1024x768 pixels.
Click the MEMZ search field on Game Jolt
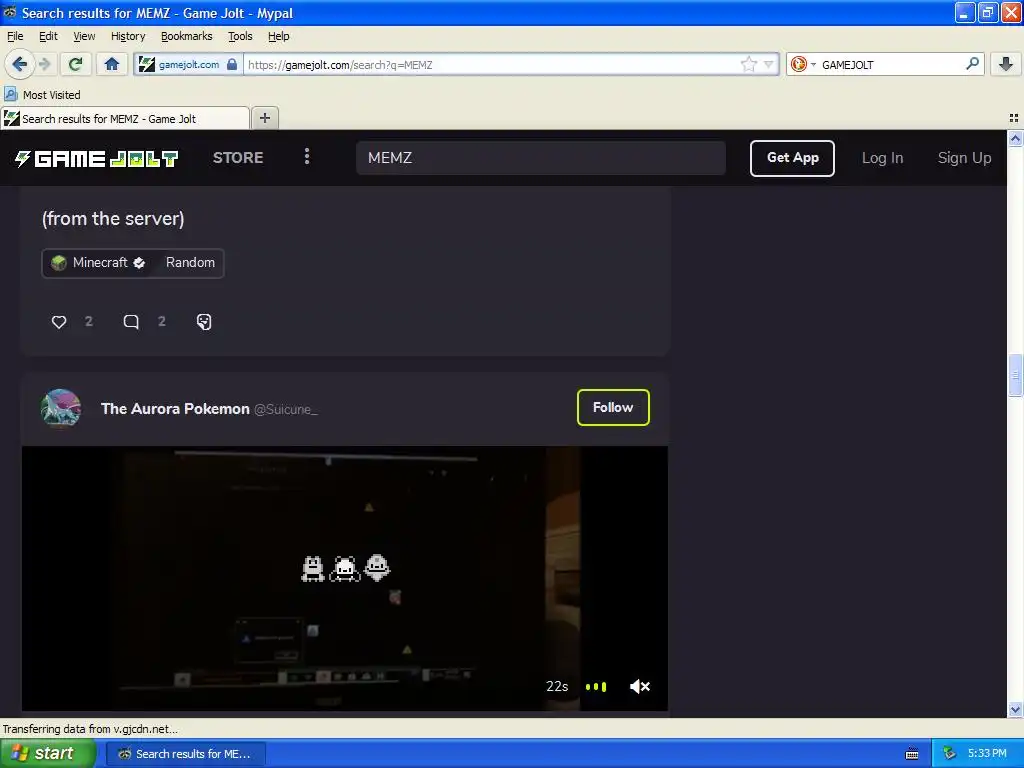coord(541,157)
